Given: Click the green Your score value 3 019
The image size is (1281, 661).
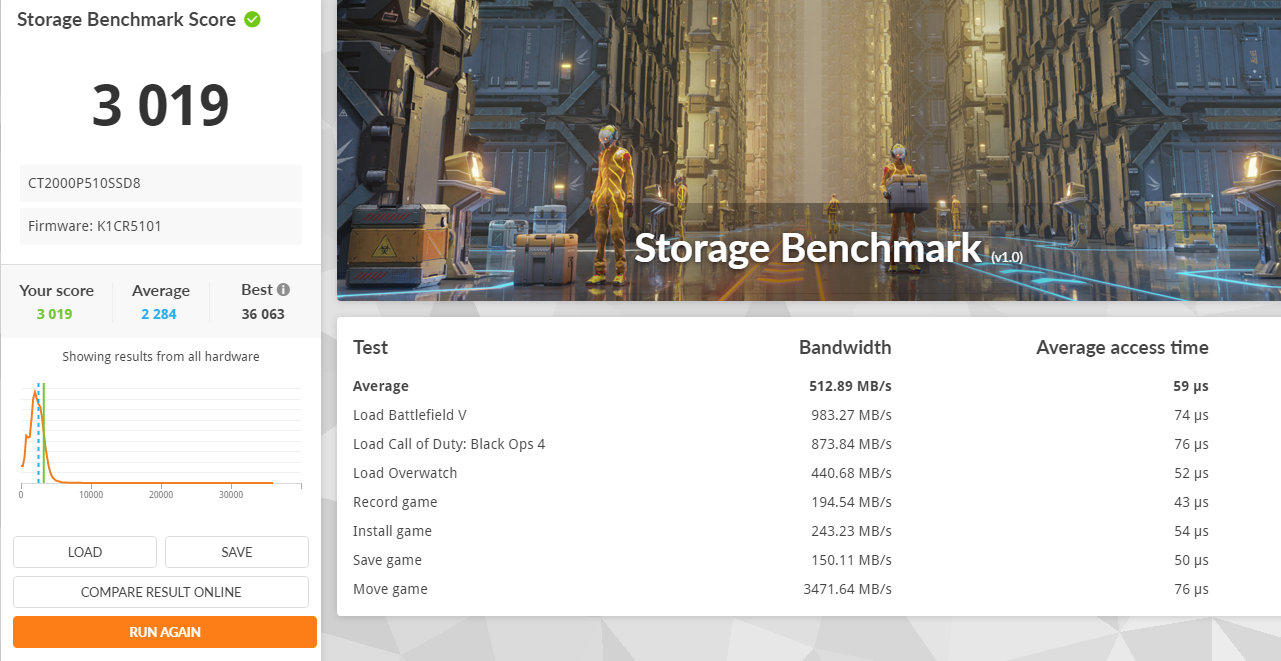Looking at the screenshot, I should coord(55,314).
